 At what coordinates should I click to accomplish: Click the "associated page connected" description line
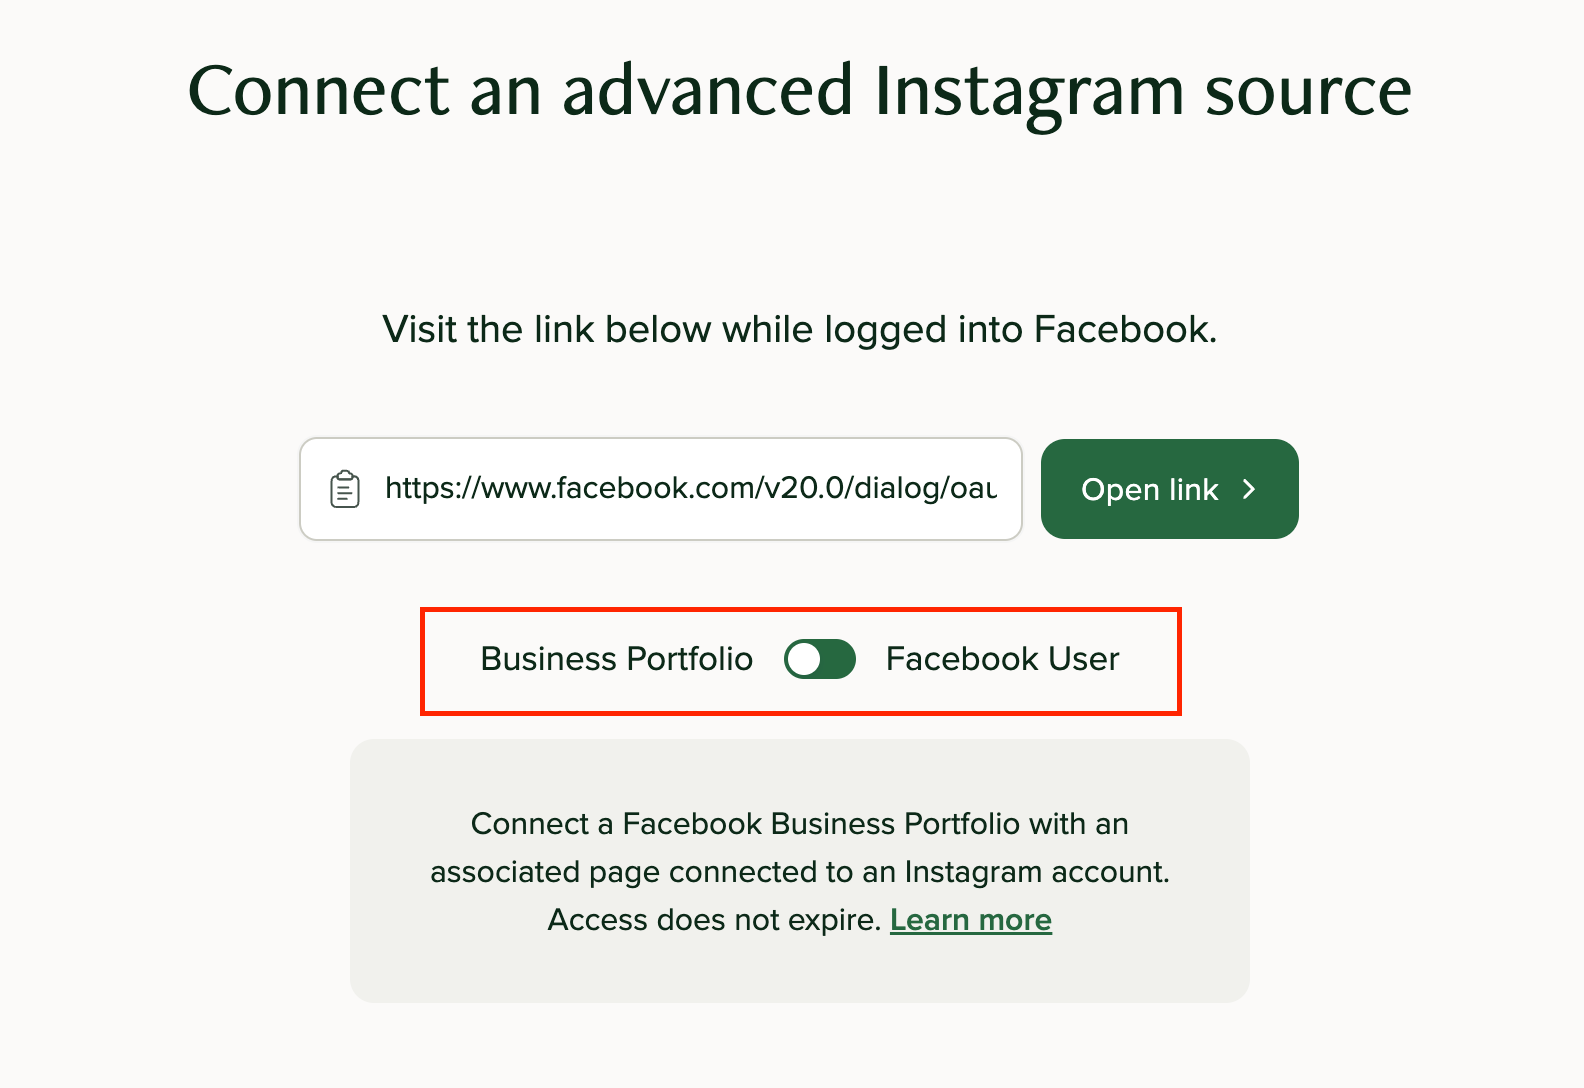click(x=799, y=872)
